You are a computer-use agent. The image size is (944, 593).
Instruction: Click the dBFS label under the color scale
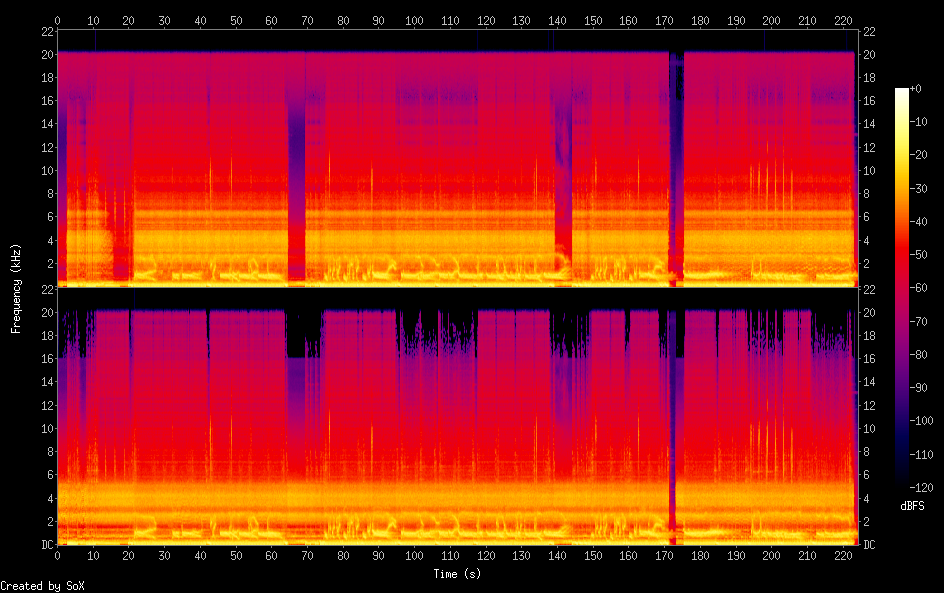point(911,507)
